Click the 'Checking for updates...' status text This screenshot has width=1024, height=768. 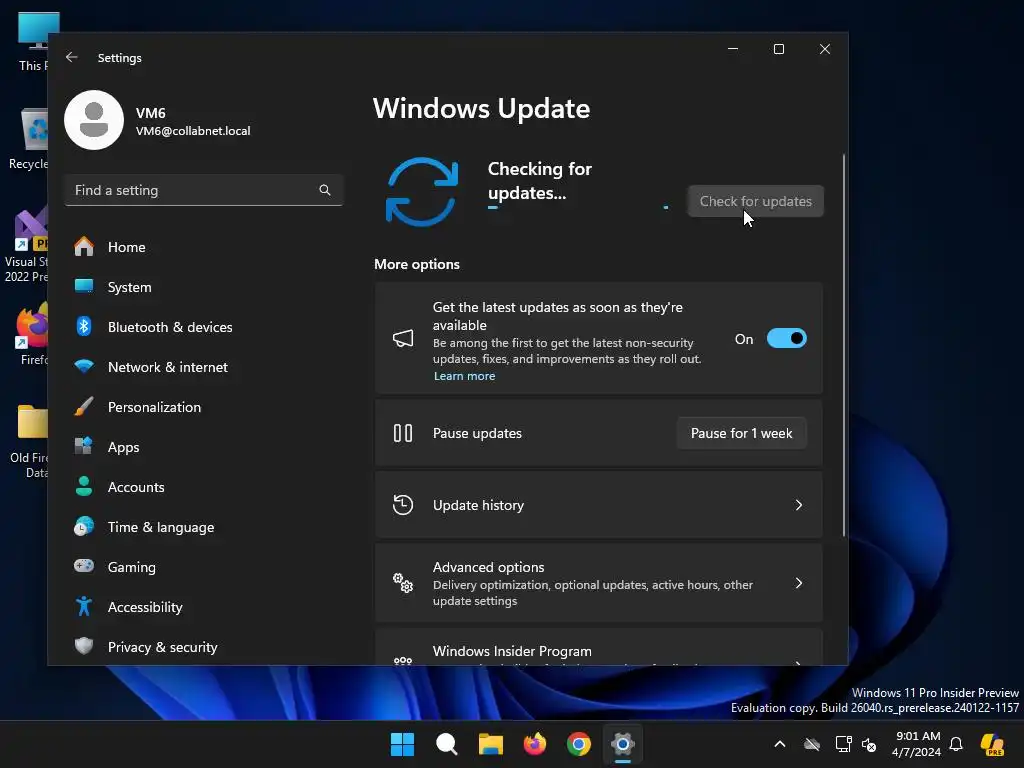(539, 181)
